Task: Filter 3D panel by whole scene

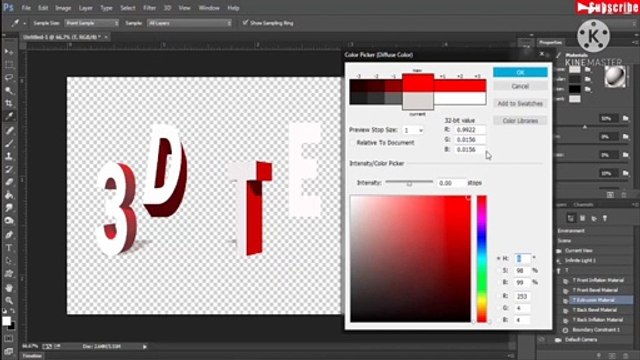Action: pos(571,218)
